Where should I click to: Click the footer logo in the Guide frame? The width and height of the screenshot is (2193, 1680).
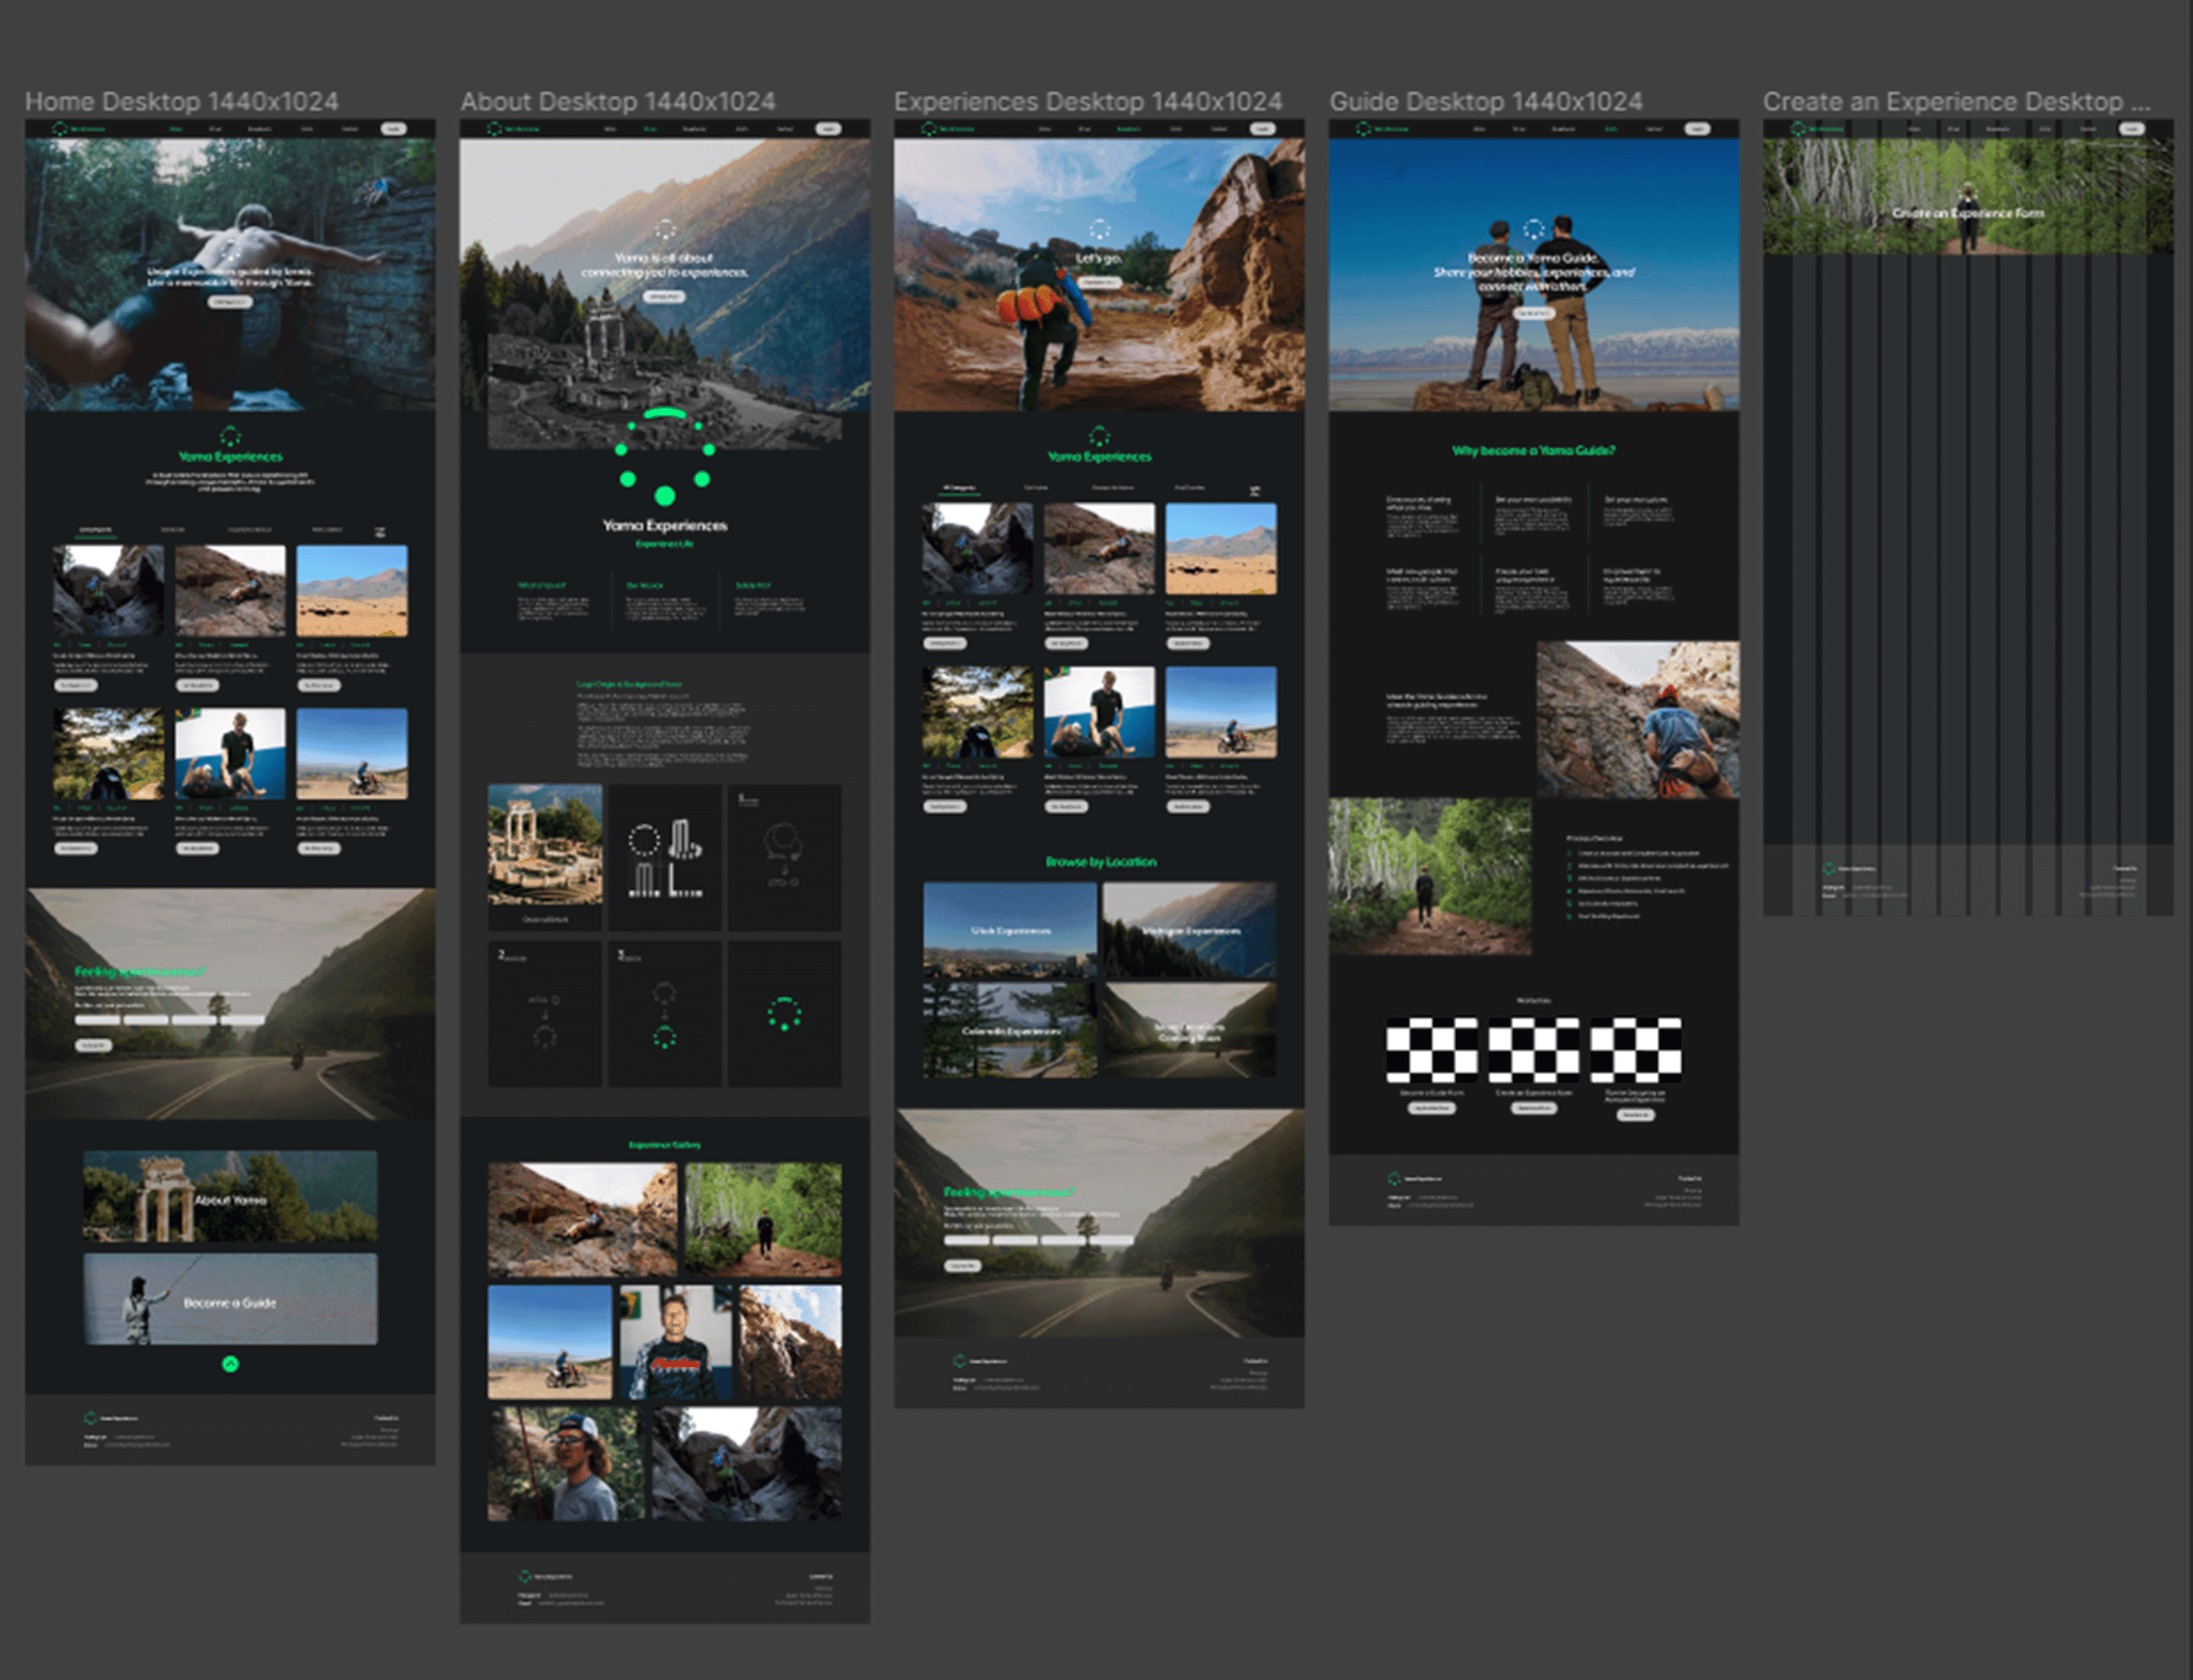coord(1394,1179)
